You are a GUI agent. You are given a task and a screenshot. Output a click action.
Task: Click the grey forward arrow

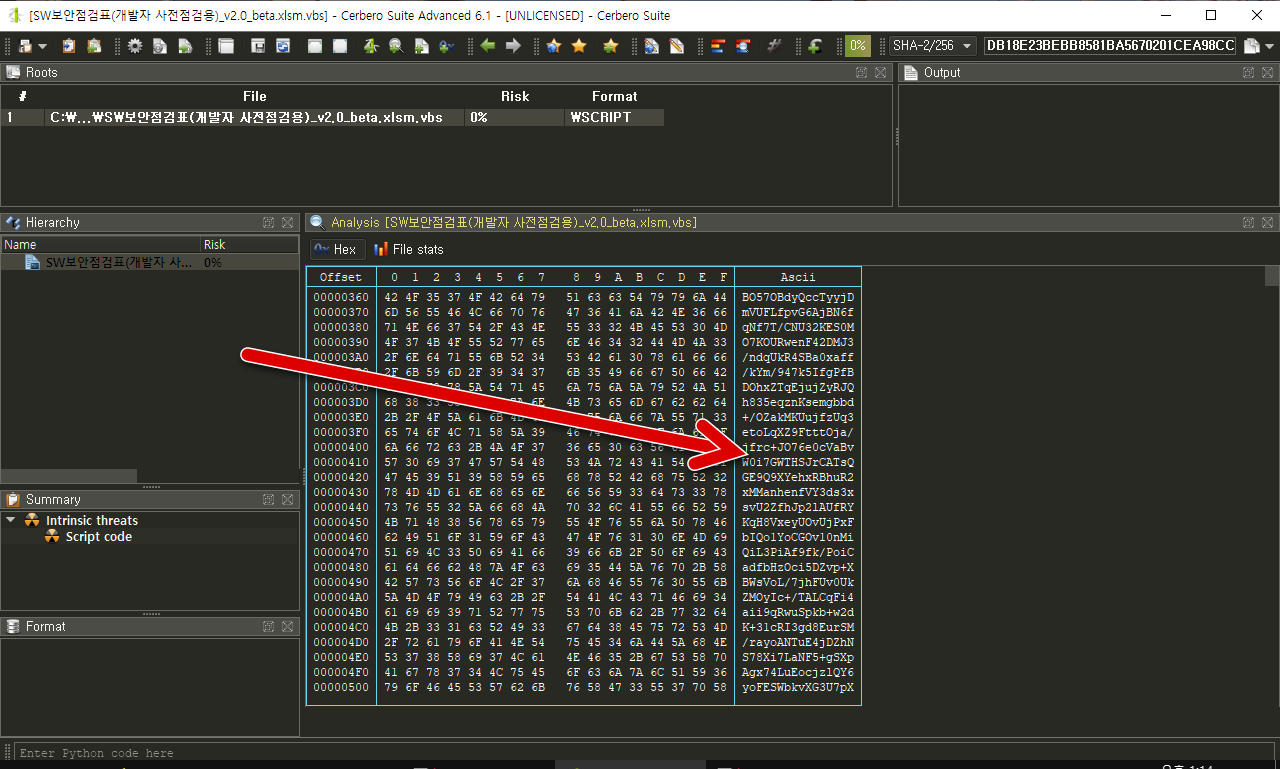click(513, 46)
